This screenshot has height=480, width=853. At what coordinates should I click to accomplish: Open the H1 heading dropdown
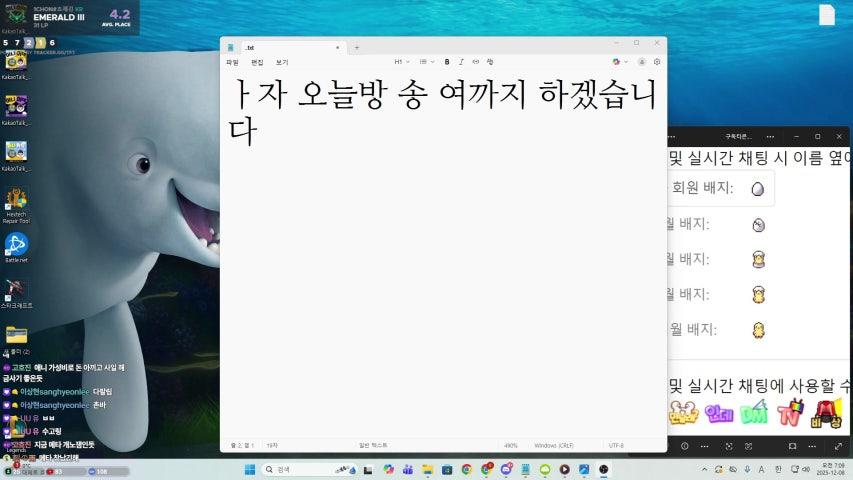[x=402, y=62]
